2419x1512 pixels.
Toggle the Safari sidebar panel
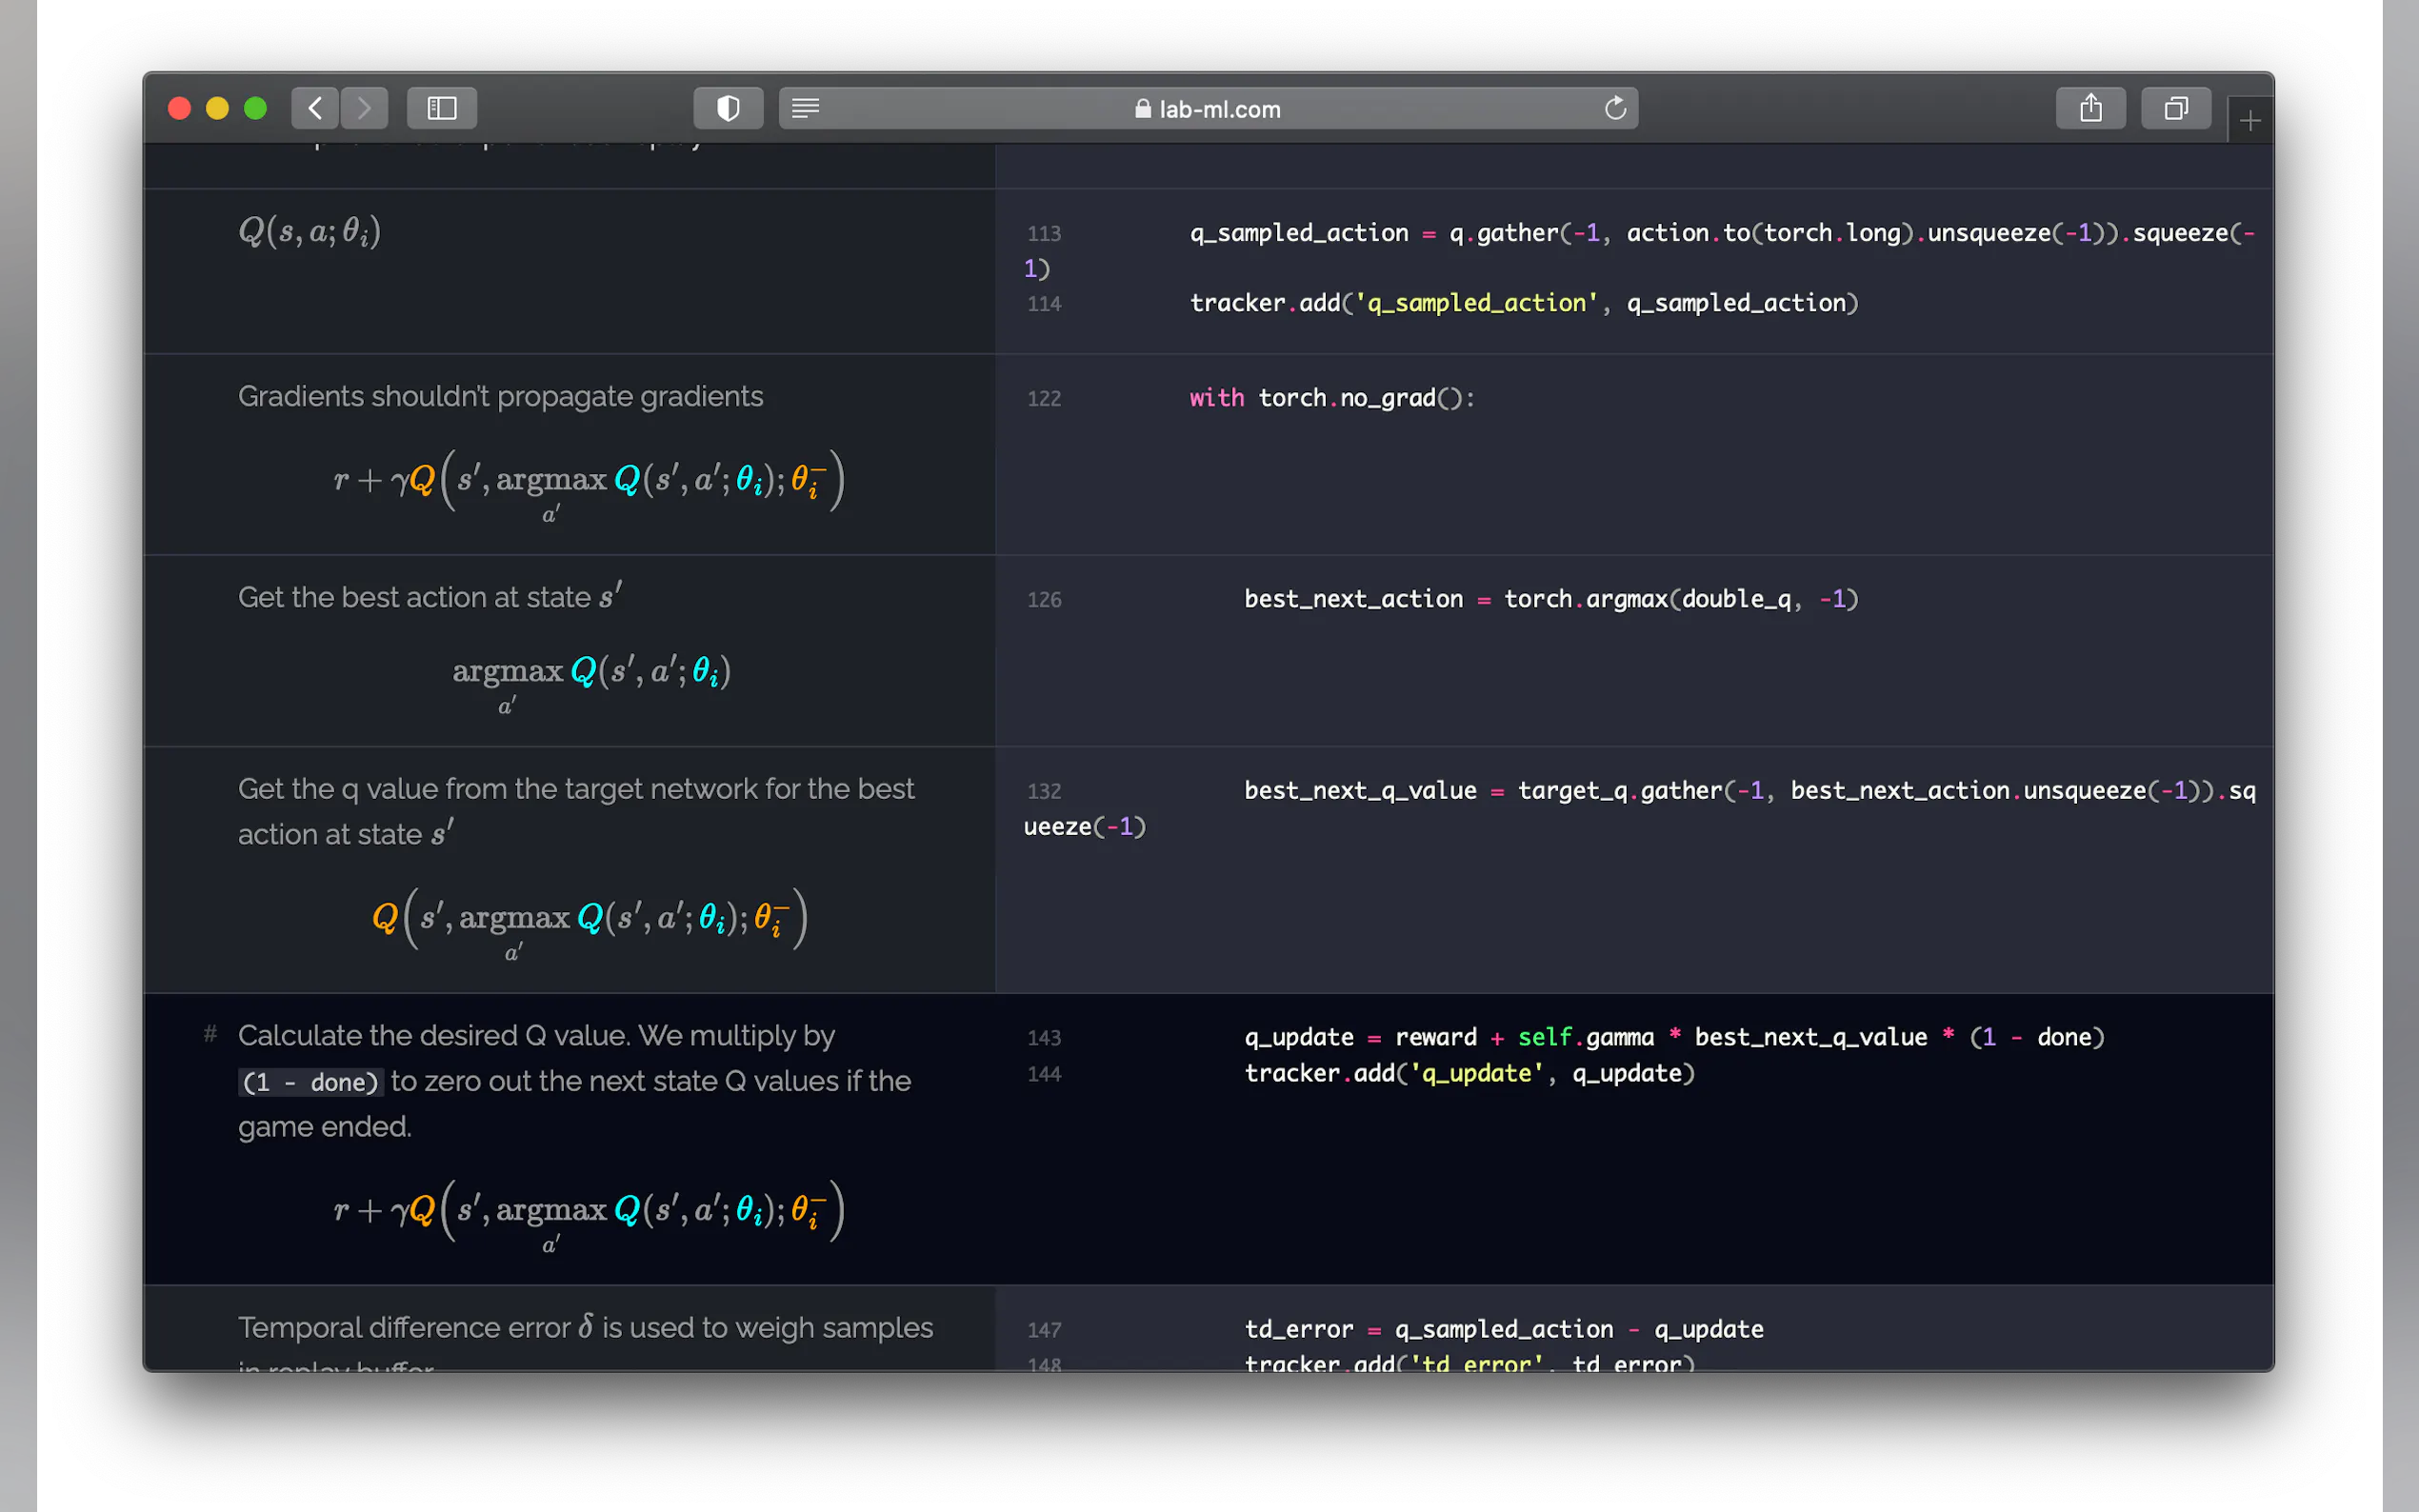[441, 108]
